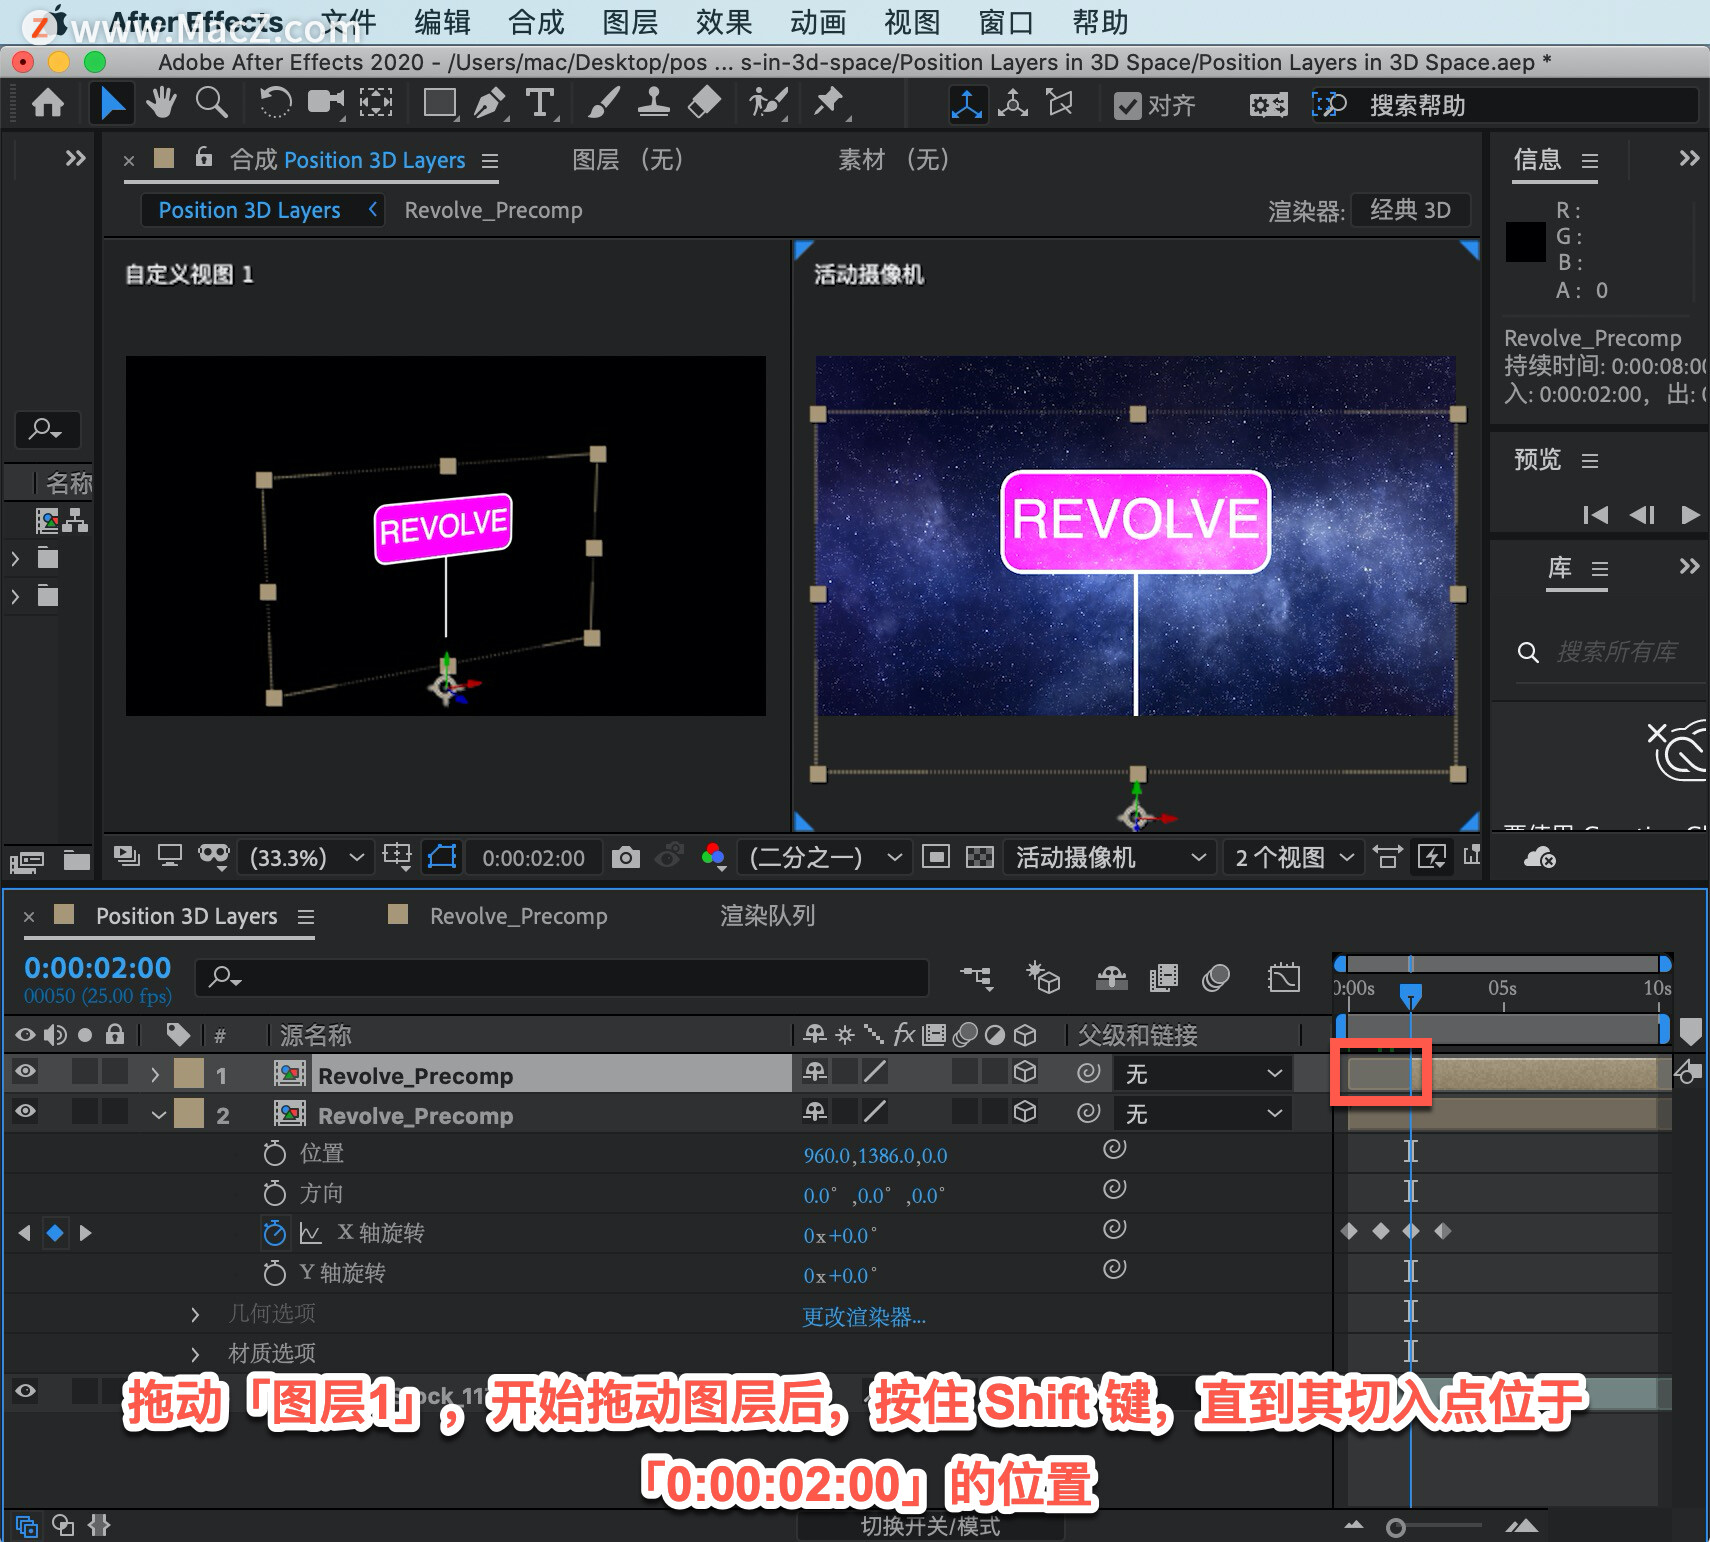The image size is (1710, 1542).
Task: Click the Creative Cloud sync icon
Action: (x=1539, y=857)
